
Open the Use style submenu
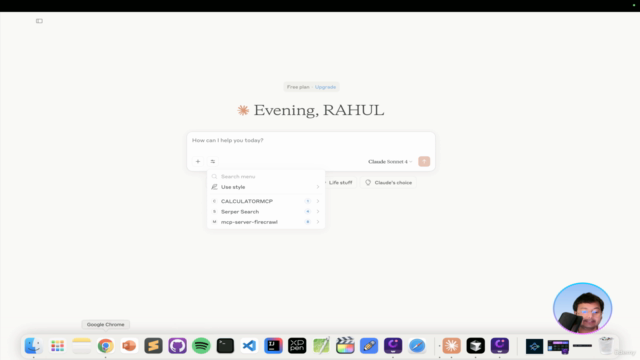(266, 187)
